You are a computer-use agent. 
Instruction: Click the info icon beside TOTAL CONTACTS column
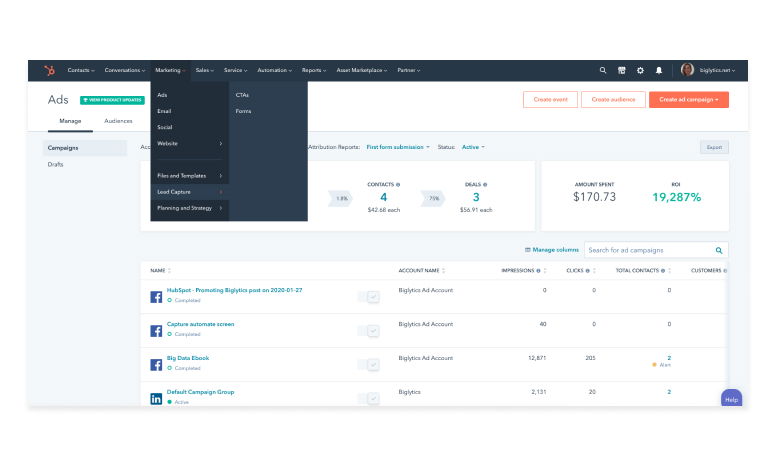[663, 271]
